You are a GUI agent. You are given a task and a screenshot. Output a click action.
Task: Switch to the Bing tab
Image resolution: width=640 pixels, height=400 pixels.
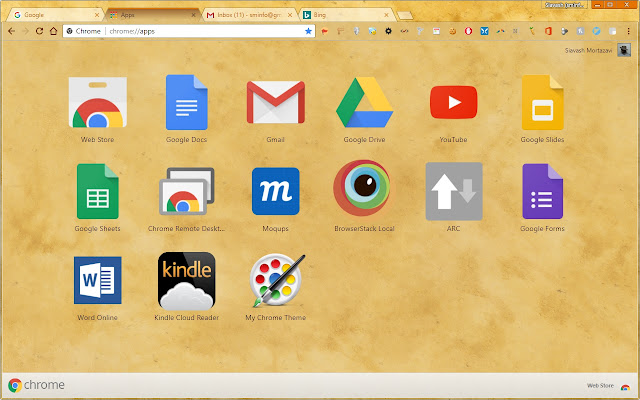345,15
